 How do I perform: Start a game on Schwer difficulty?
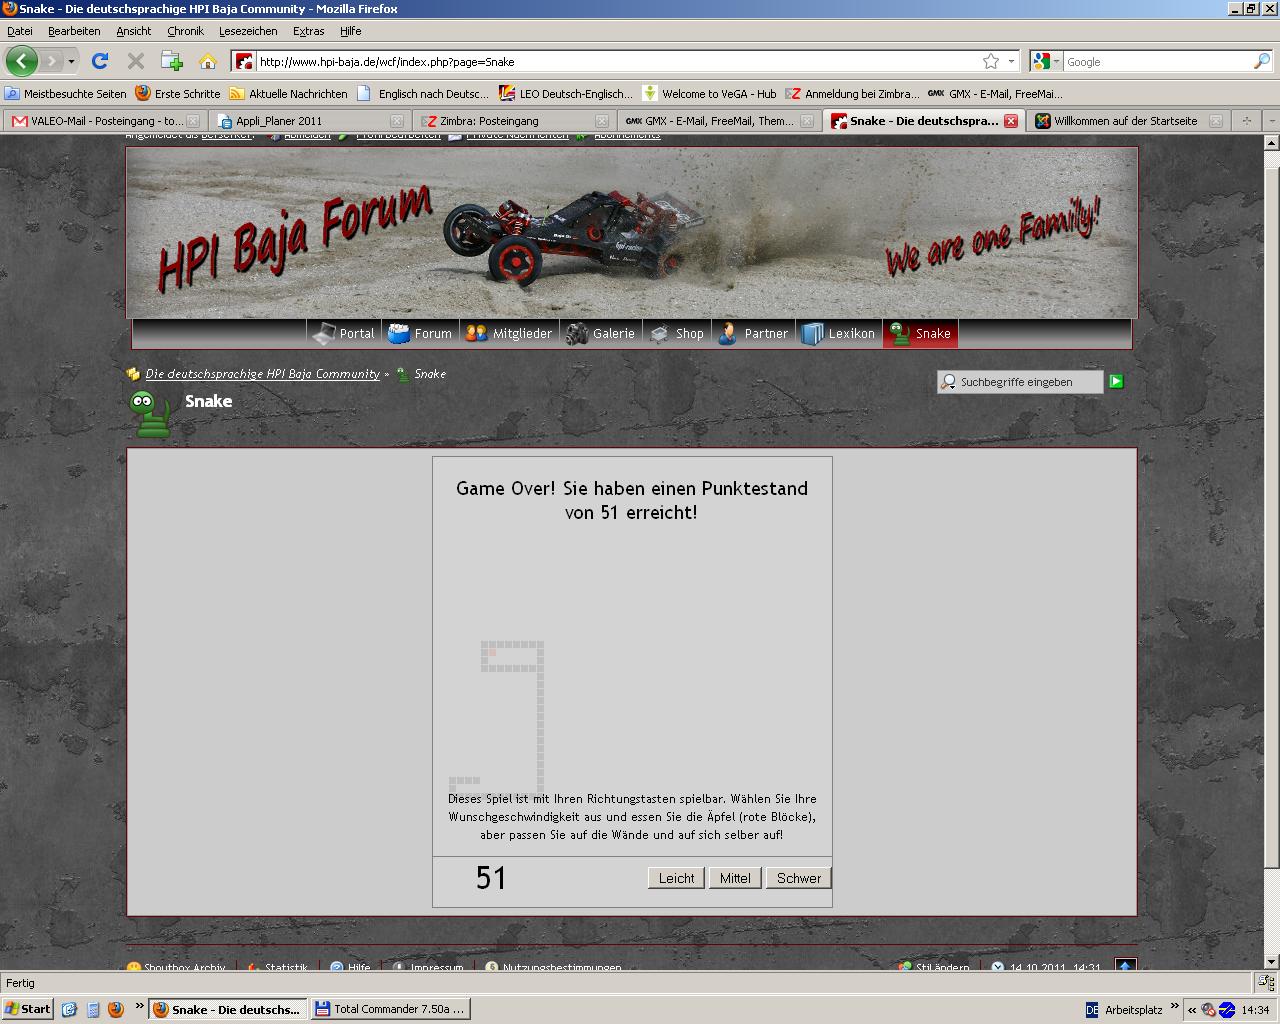click(799, 878)
